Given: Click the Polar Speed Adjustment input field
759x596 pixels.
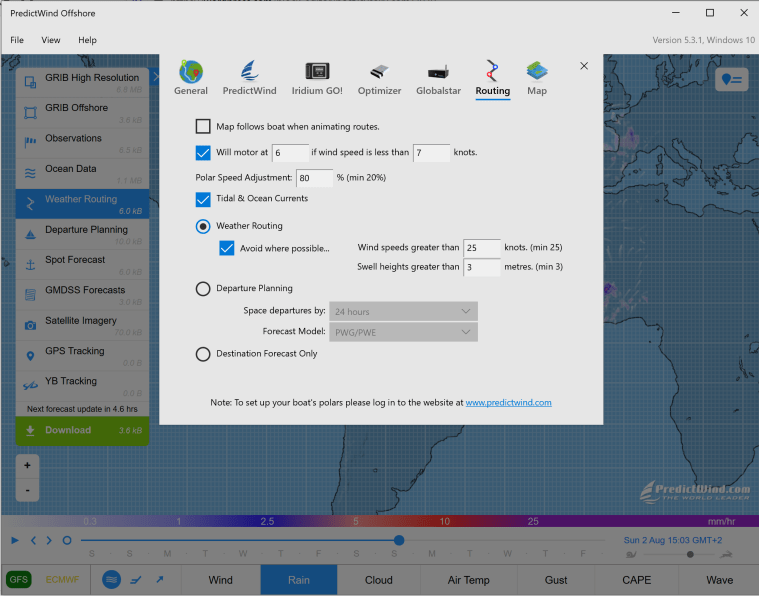Looking at the screenshot, I should pyautogui.click(x=314, y=178).
